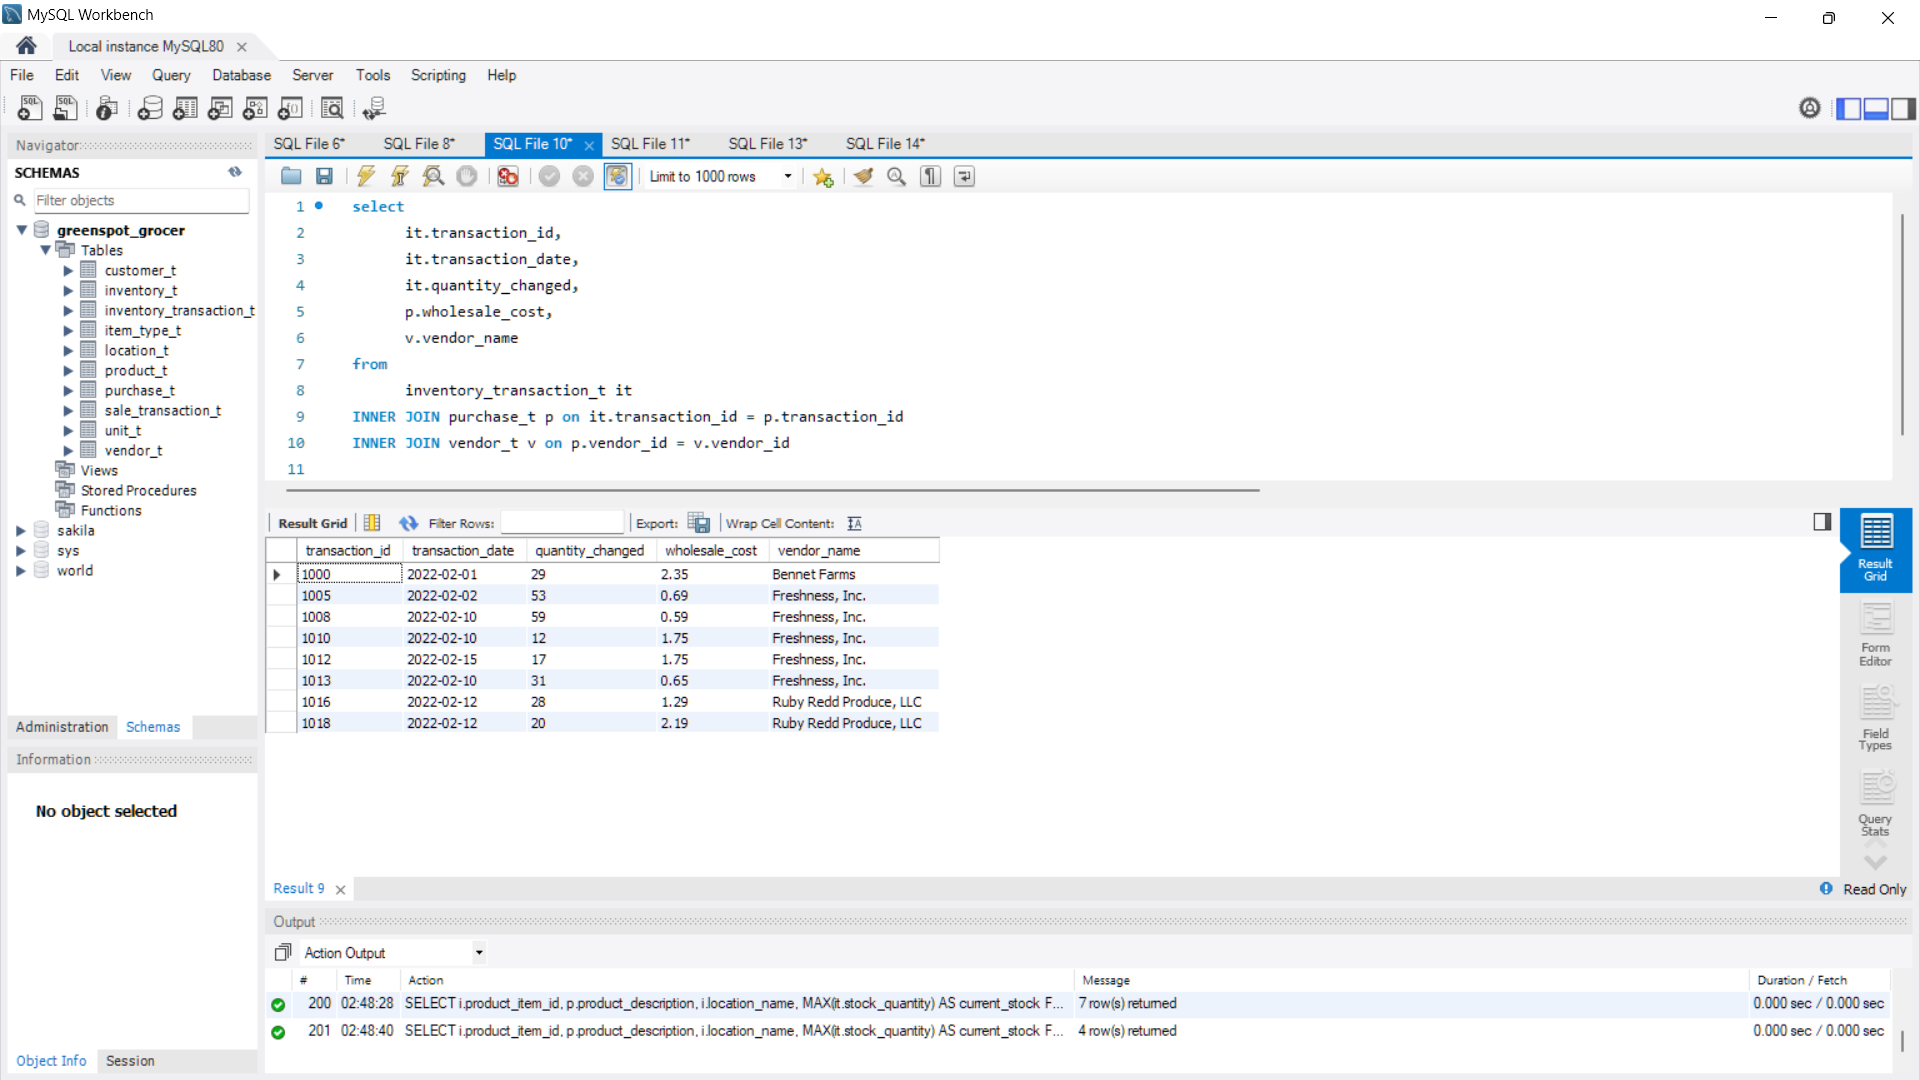Open inspector for selected object
This screenshot has height=1080, width=1920.
pos(107,108)
